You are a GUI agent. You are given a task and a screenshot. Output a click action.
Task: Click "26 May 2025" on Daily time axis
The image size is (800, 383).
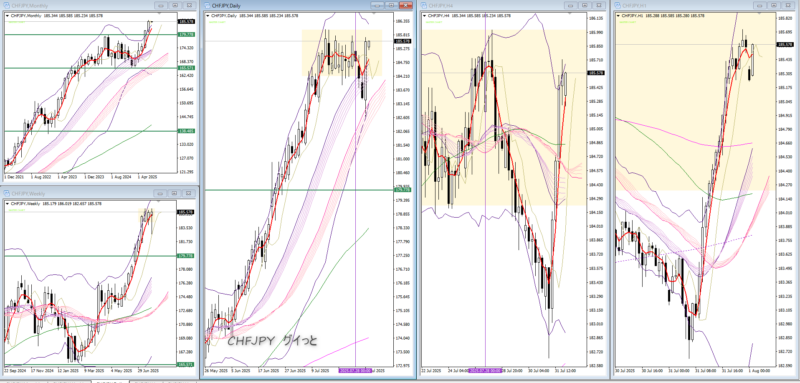[x=215, y=370]
